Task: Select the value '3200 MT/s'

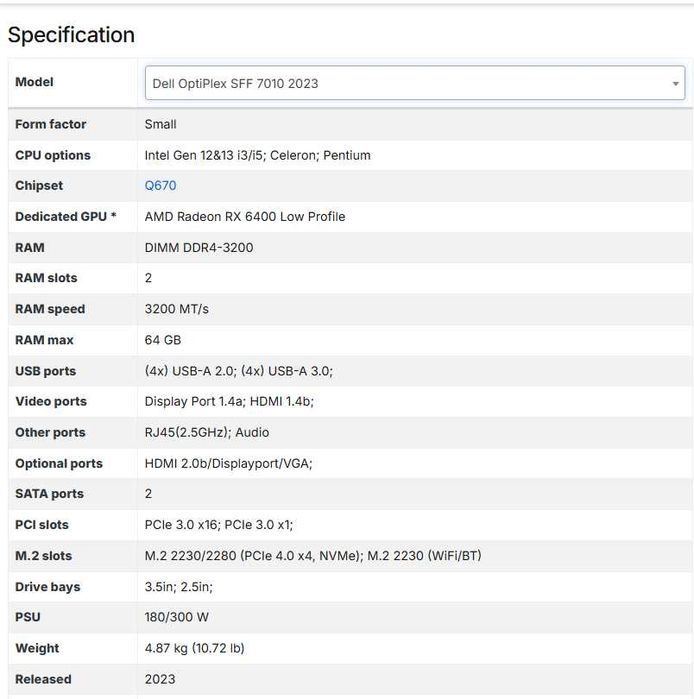Action: coord(177,309)
